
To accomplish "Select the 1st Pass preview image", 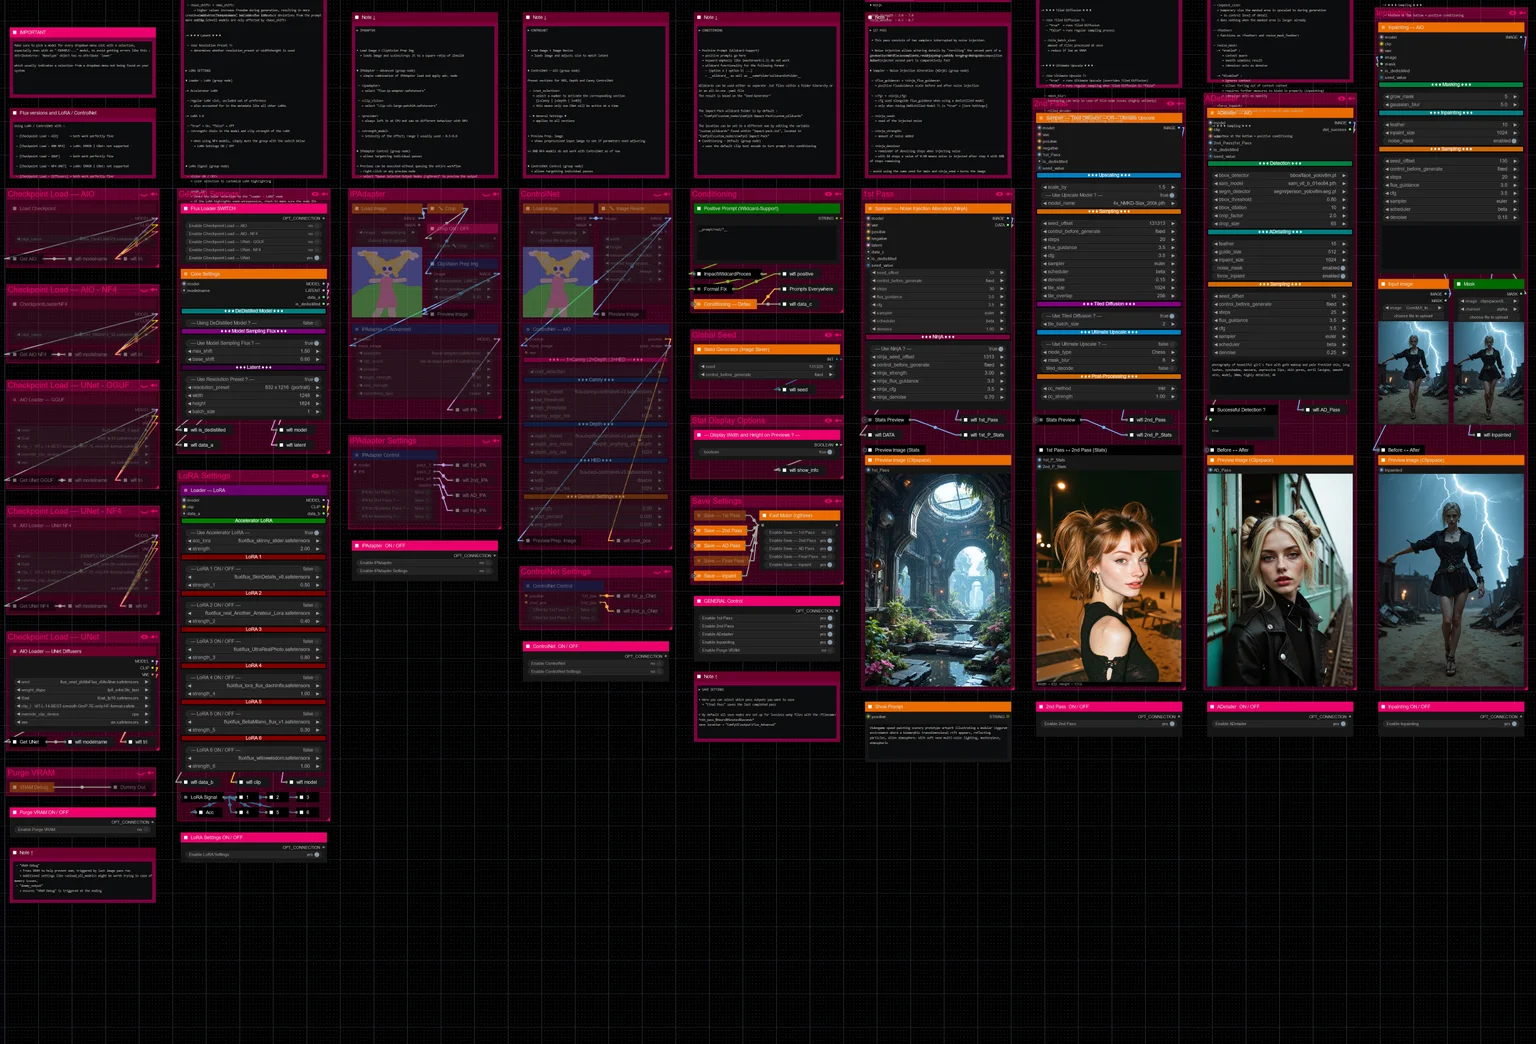I will click(937, 580).
